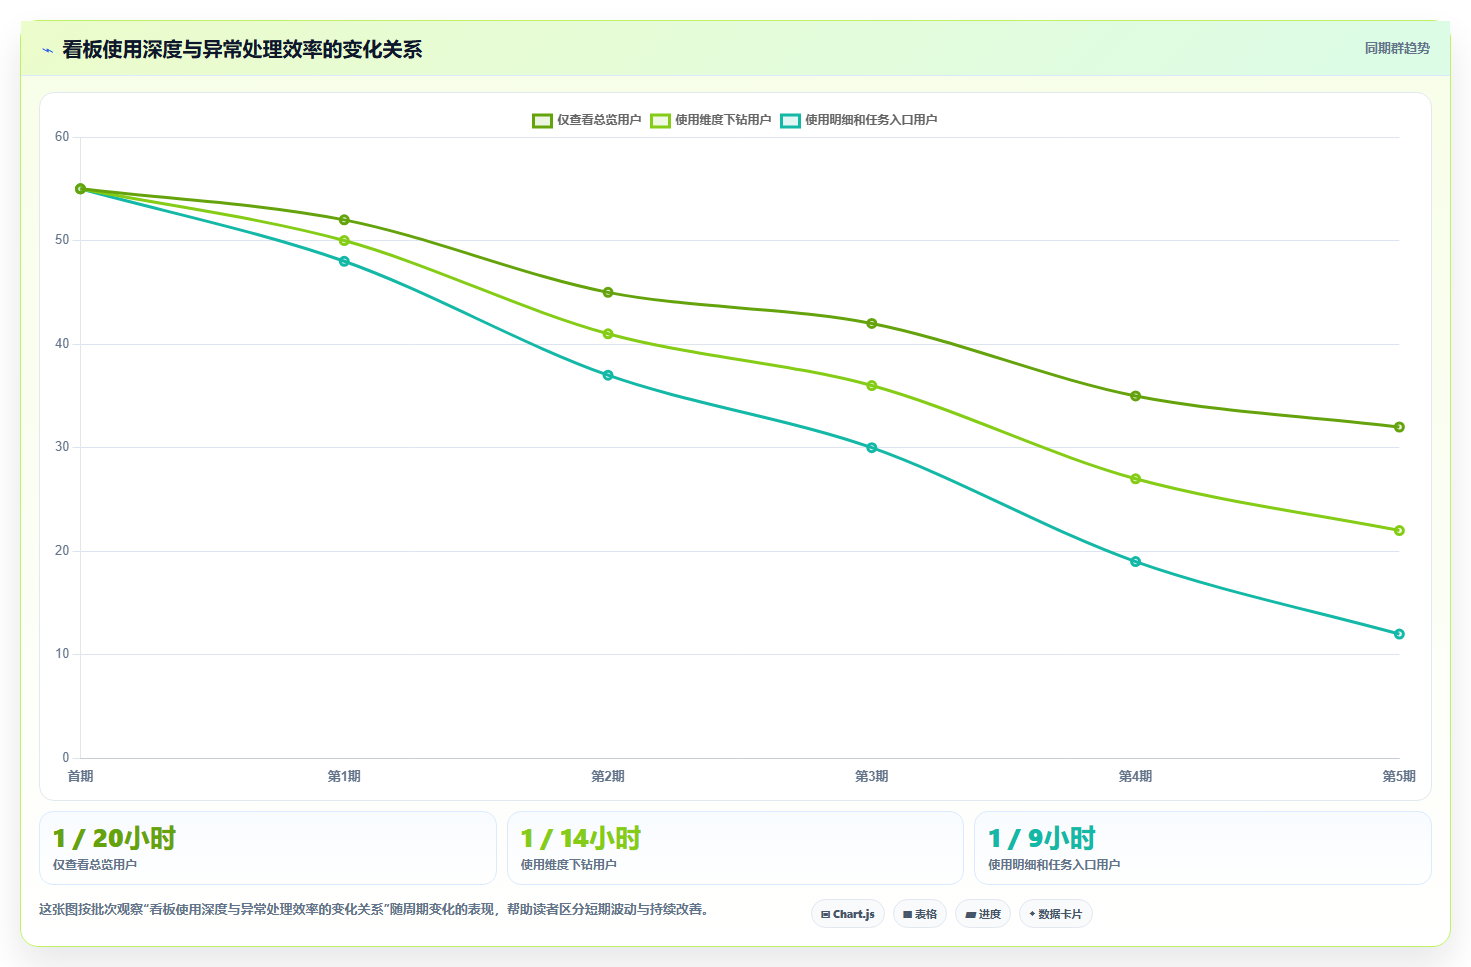This screenshot has width=1471, height=967.
Task: Click the shared 首期 data point at 55
Action: pyautogui.click(x=81, y=189)
